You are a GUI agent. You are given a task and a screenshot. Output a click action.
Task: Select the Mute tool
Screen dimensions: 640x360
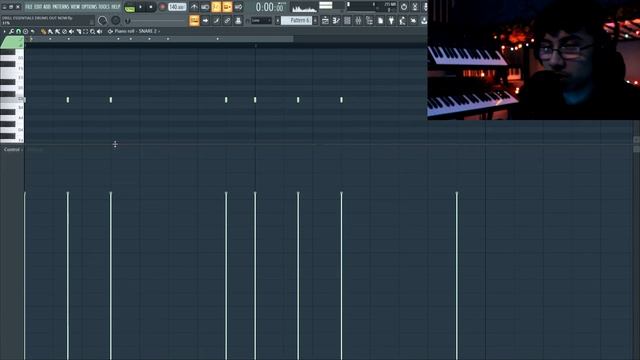pos(71,31)
